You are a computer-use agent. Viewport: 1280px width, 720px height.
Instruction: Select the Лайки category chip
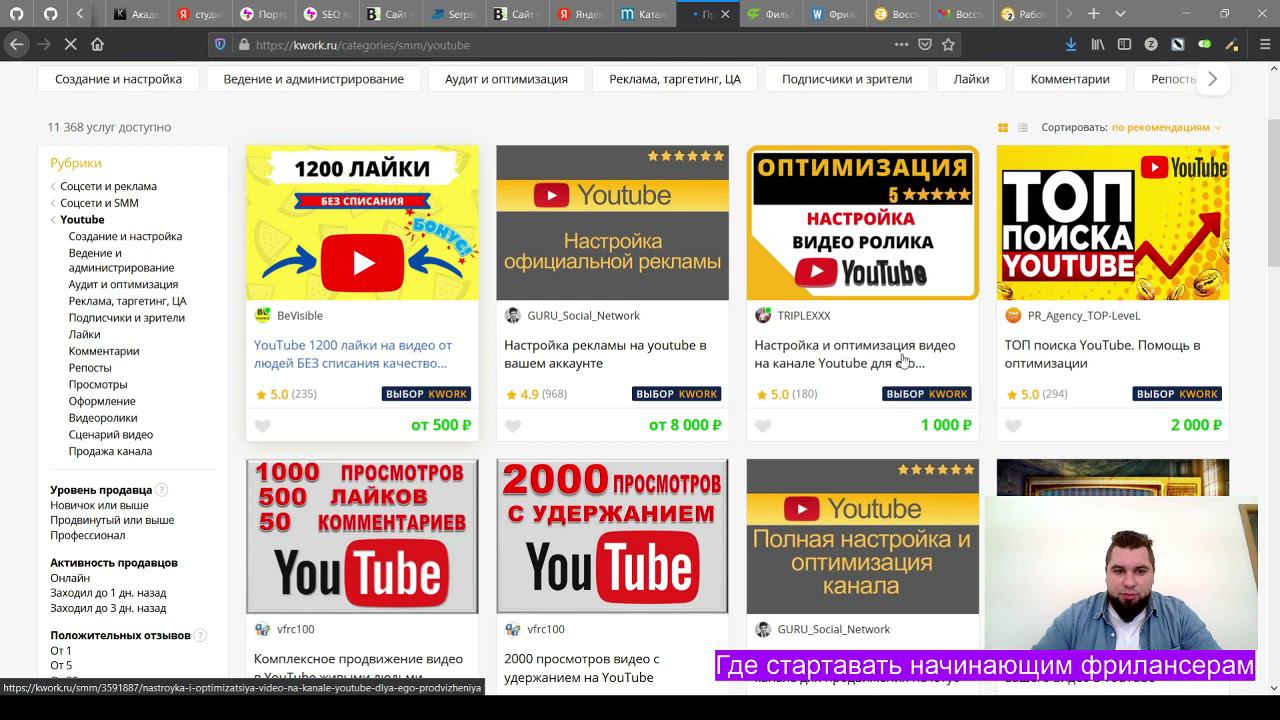(x=971, y=79)
